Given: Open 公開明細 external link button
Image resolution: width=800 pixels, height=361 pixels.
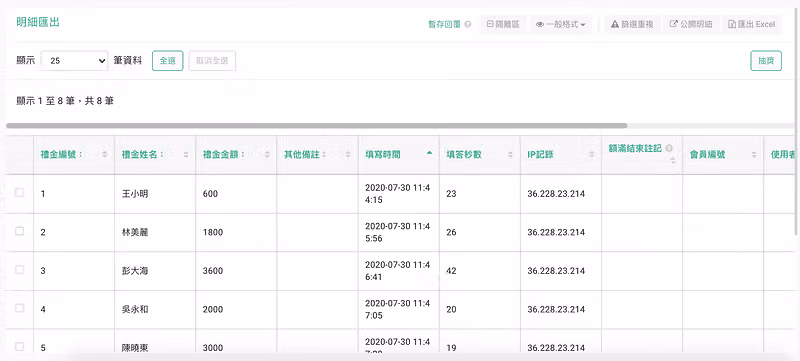Looking at the screenshot, I should coord(691,24).
